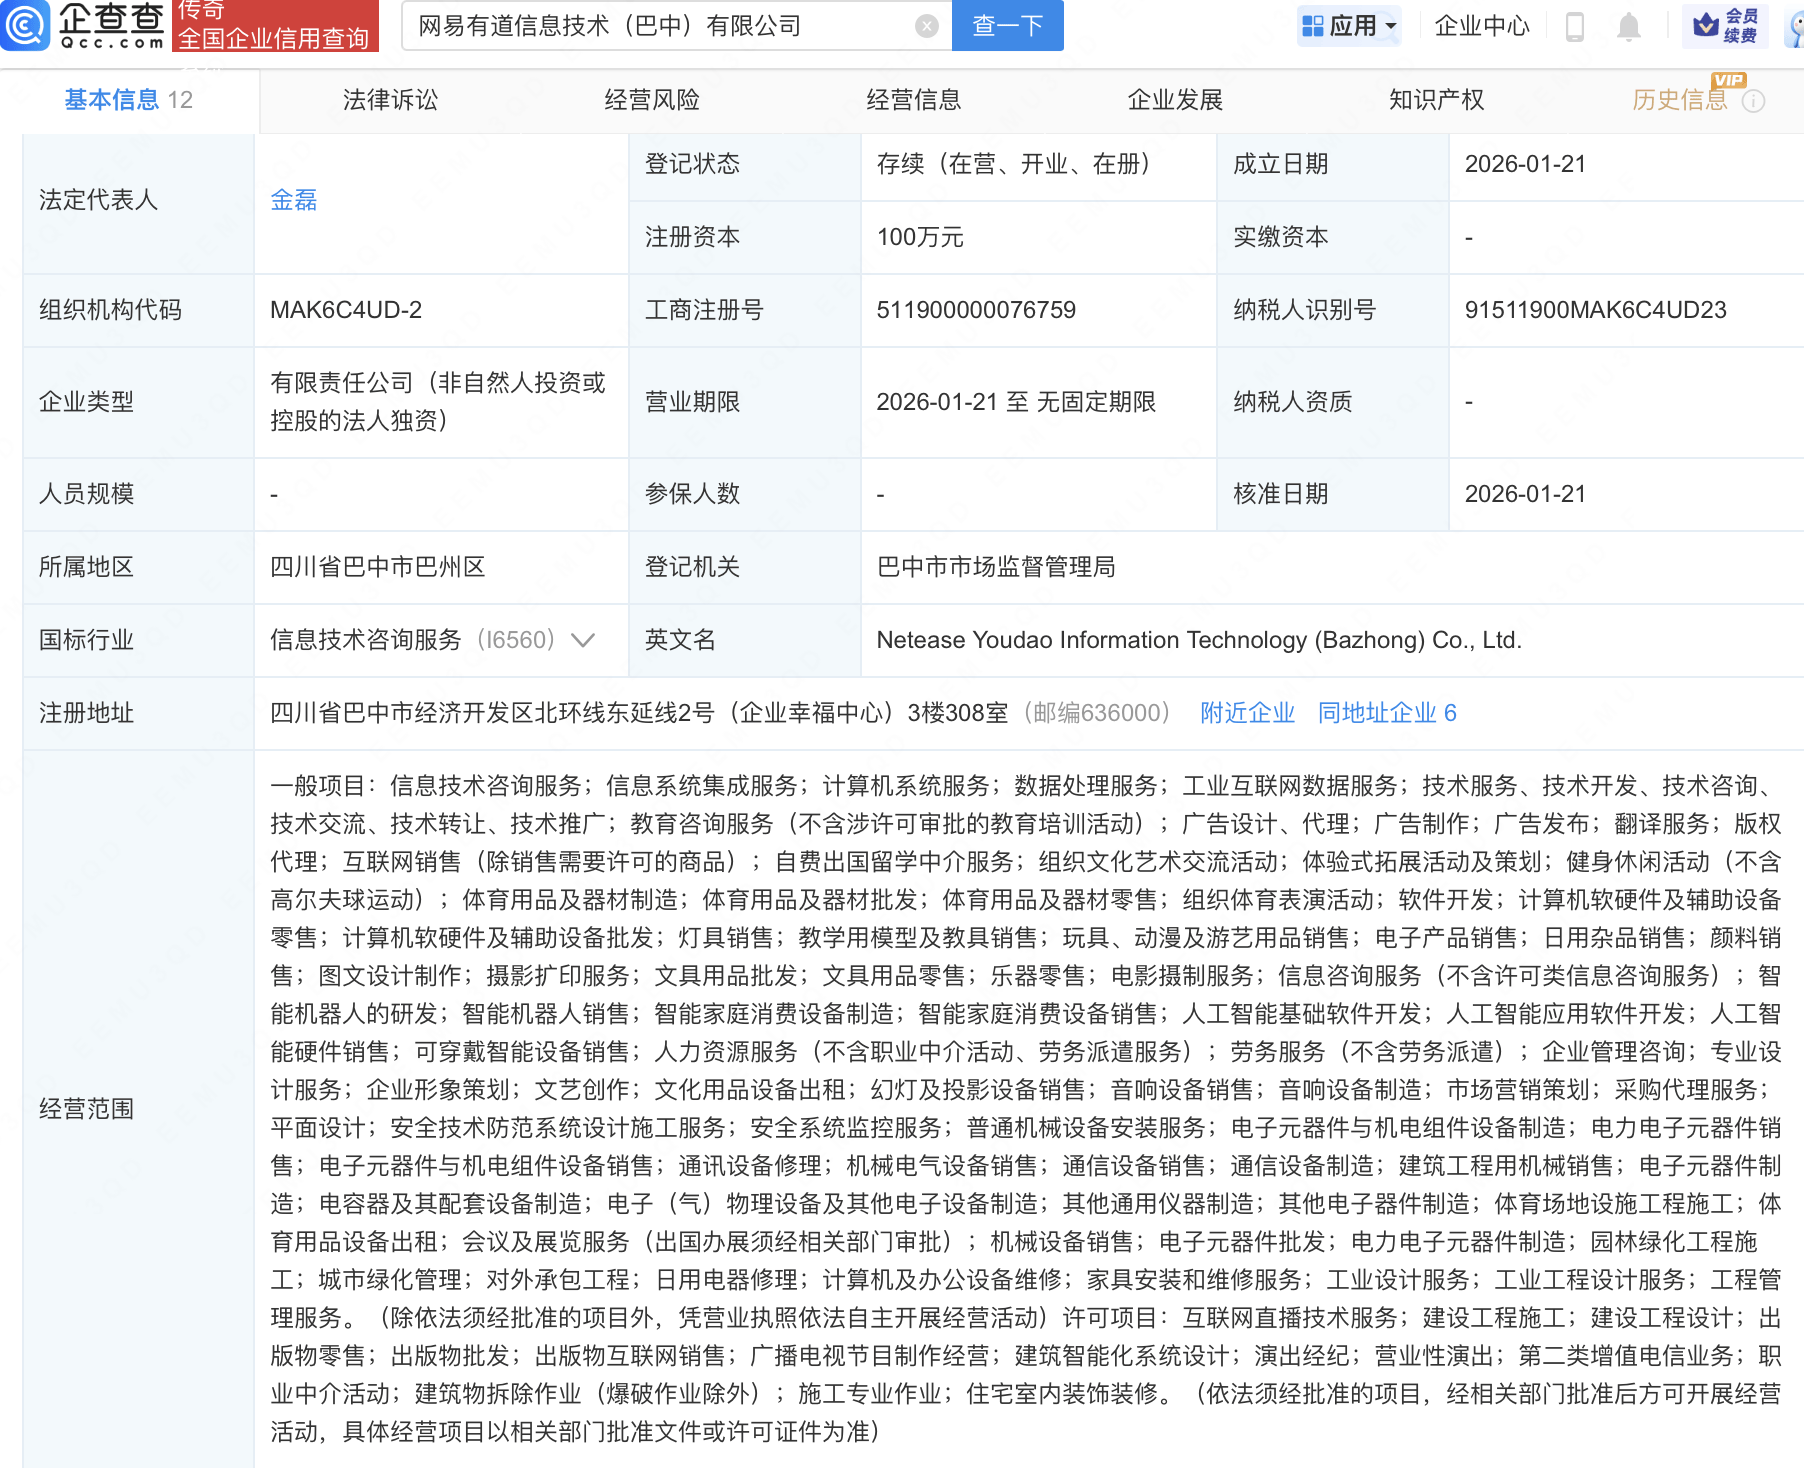Expand the 国标行业 industry chevron

pos(583,640)
